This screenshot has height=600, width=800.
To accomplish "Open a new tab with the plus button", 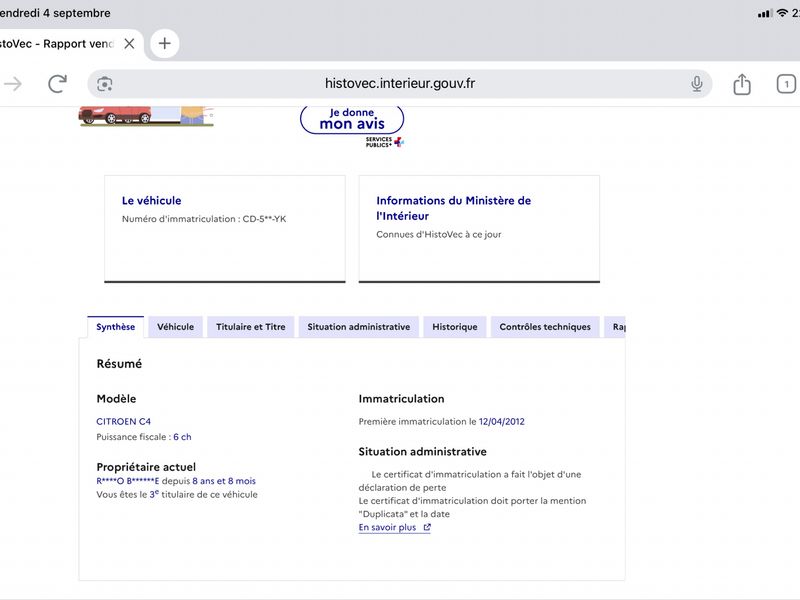I will 164,43.
